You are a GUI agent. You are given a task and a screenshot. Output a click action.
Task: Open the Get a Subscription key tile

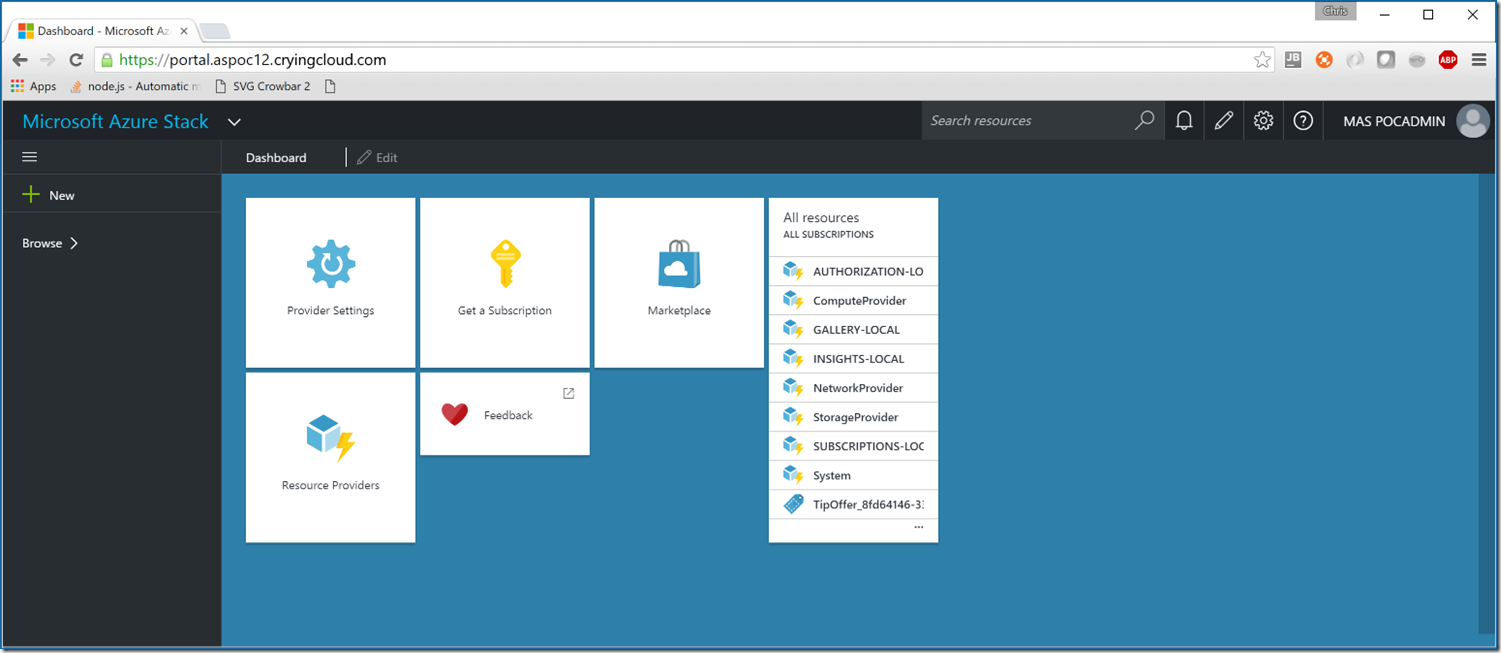point(504,282)
